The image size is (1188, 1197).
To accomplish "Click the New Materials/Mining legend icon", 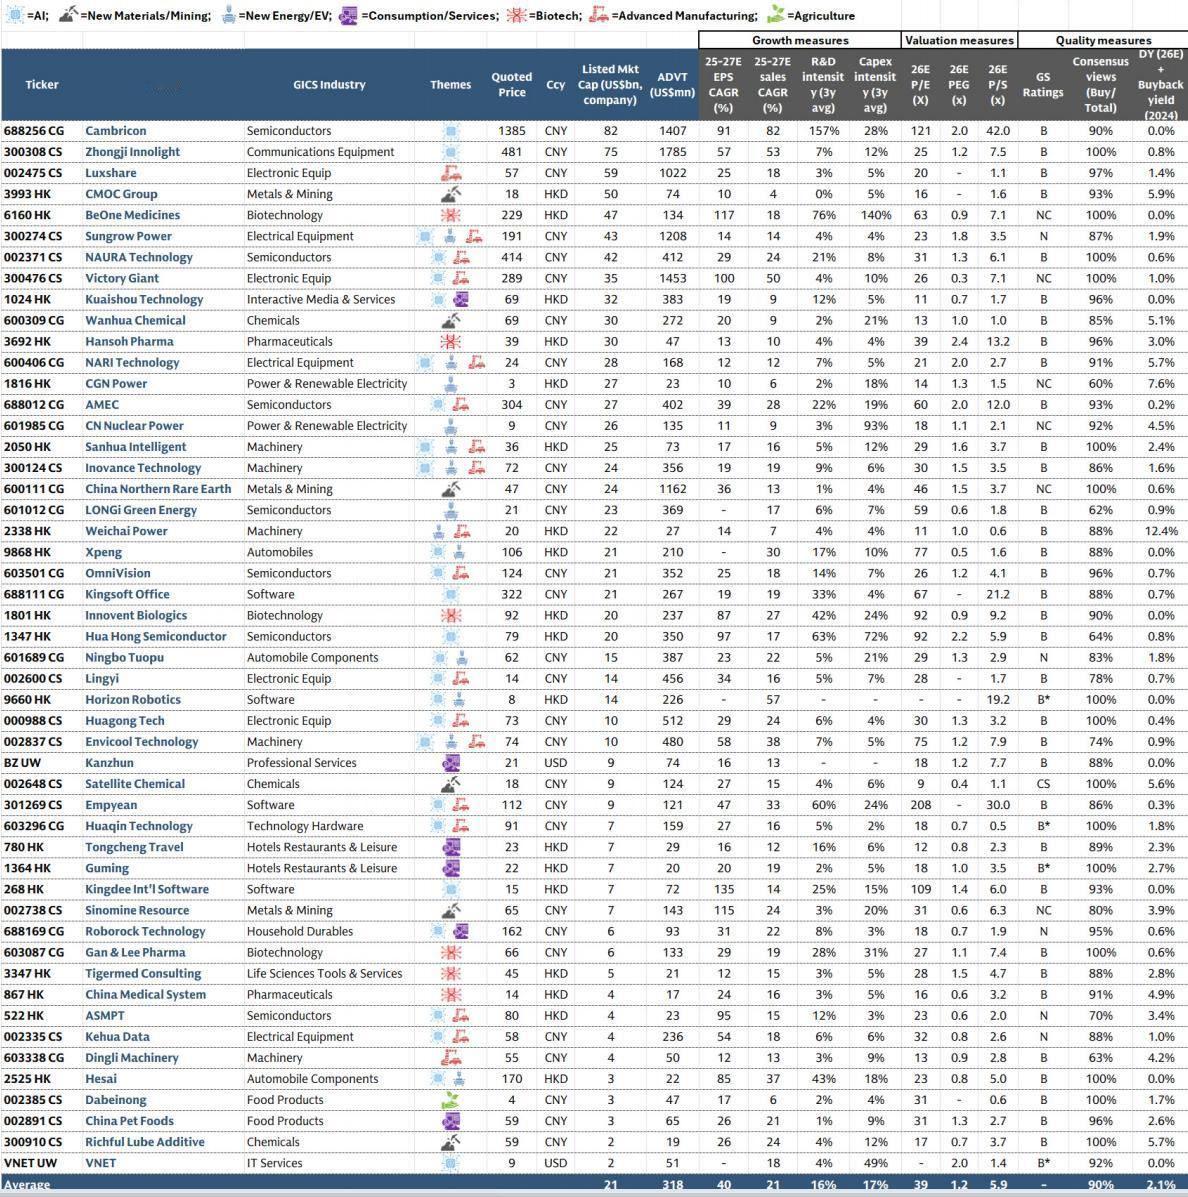I will 68,14.
